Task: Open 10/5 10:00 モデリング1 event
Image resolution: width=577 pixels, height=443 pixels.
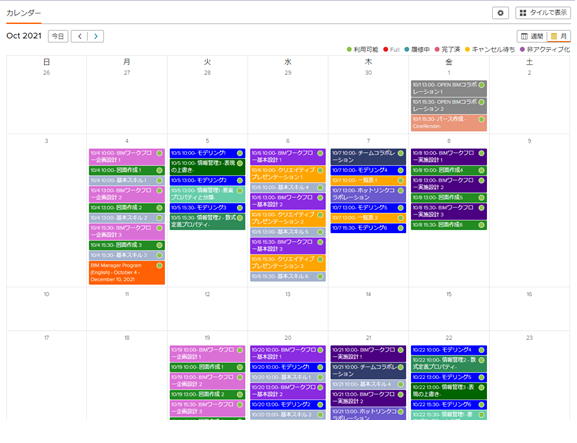Action: [x=207, y=153]
